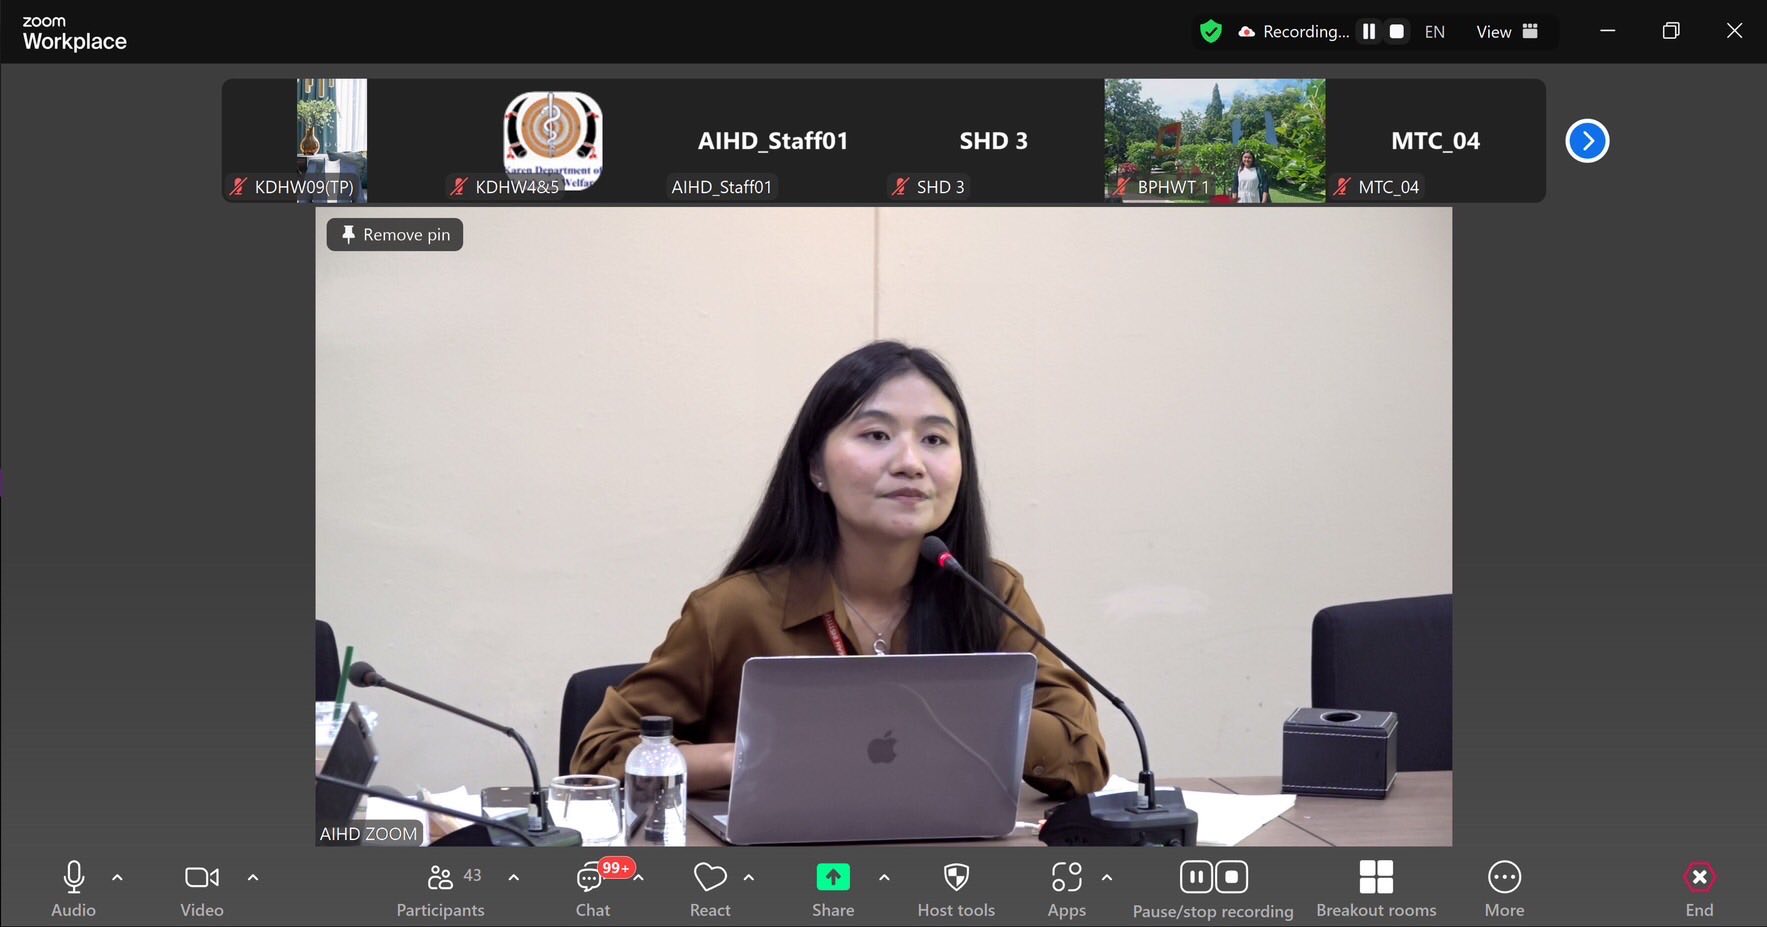Click End to leave the meeting
The image size is (1767, 927).
(x=1698, y=889)
